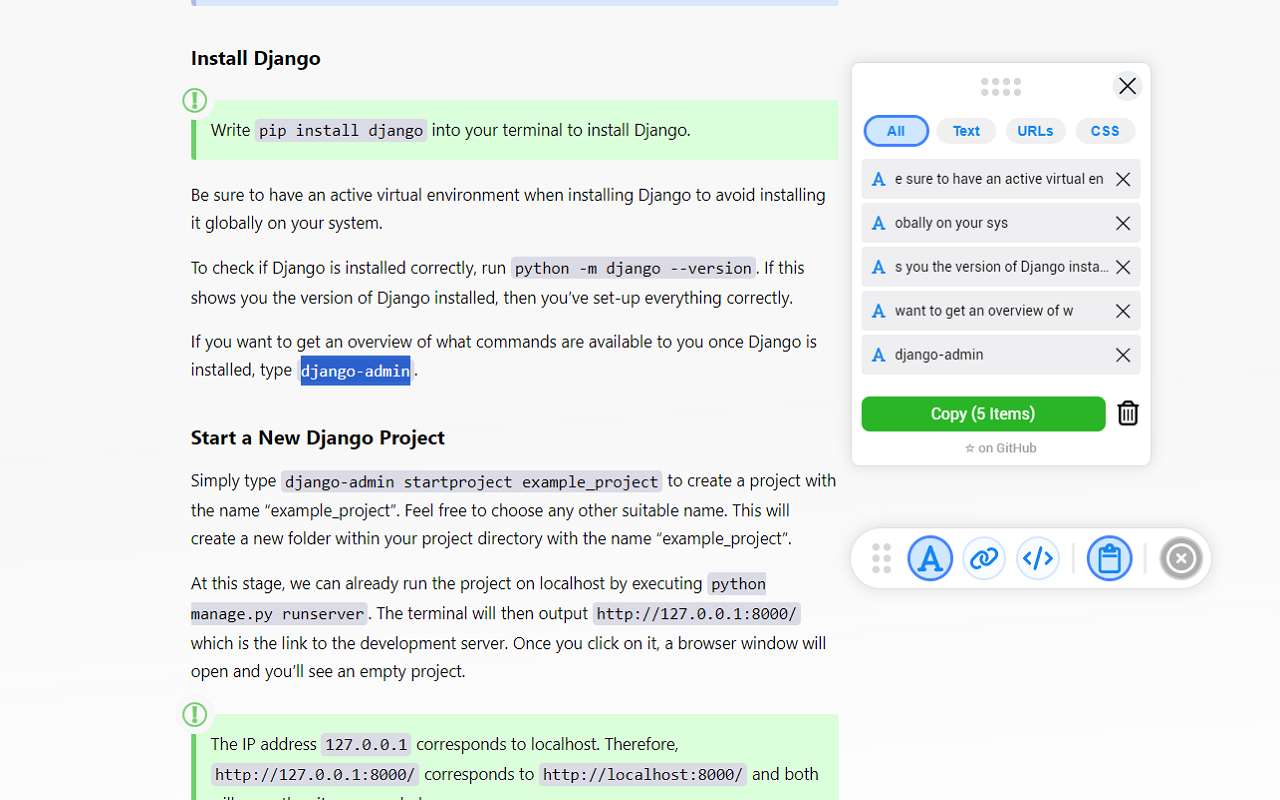Click 'e sure to have an active virtual en' item
1280x800 pixels.
(999, 179)
